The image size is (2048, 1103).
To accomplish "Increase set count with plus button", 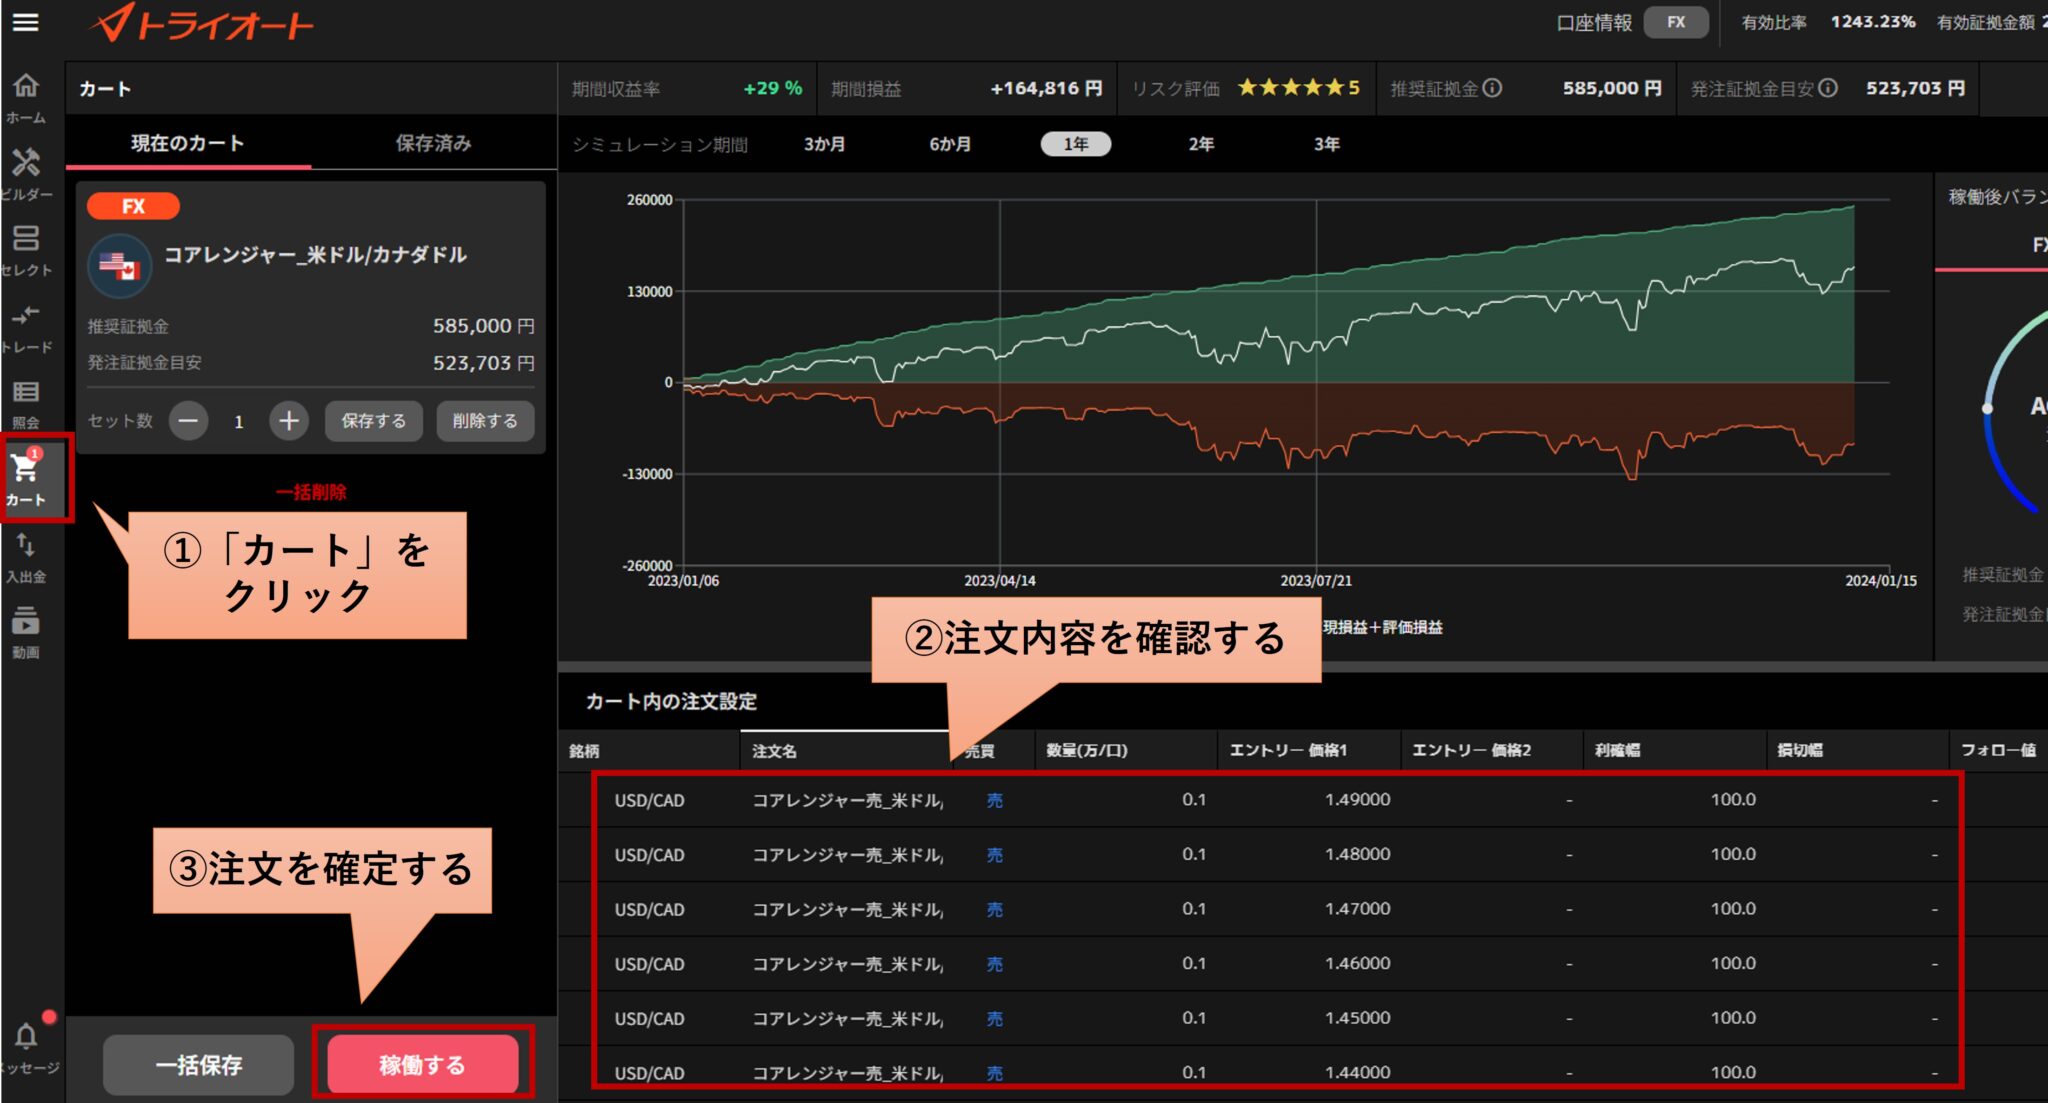I will (x=289, y=421).
